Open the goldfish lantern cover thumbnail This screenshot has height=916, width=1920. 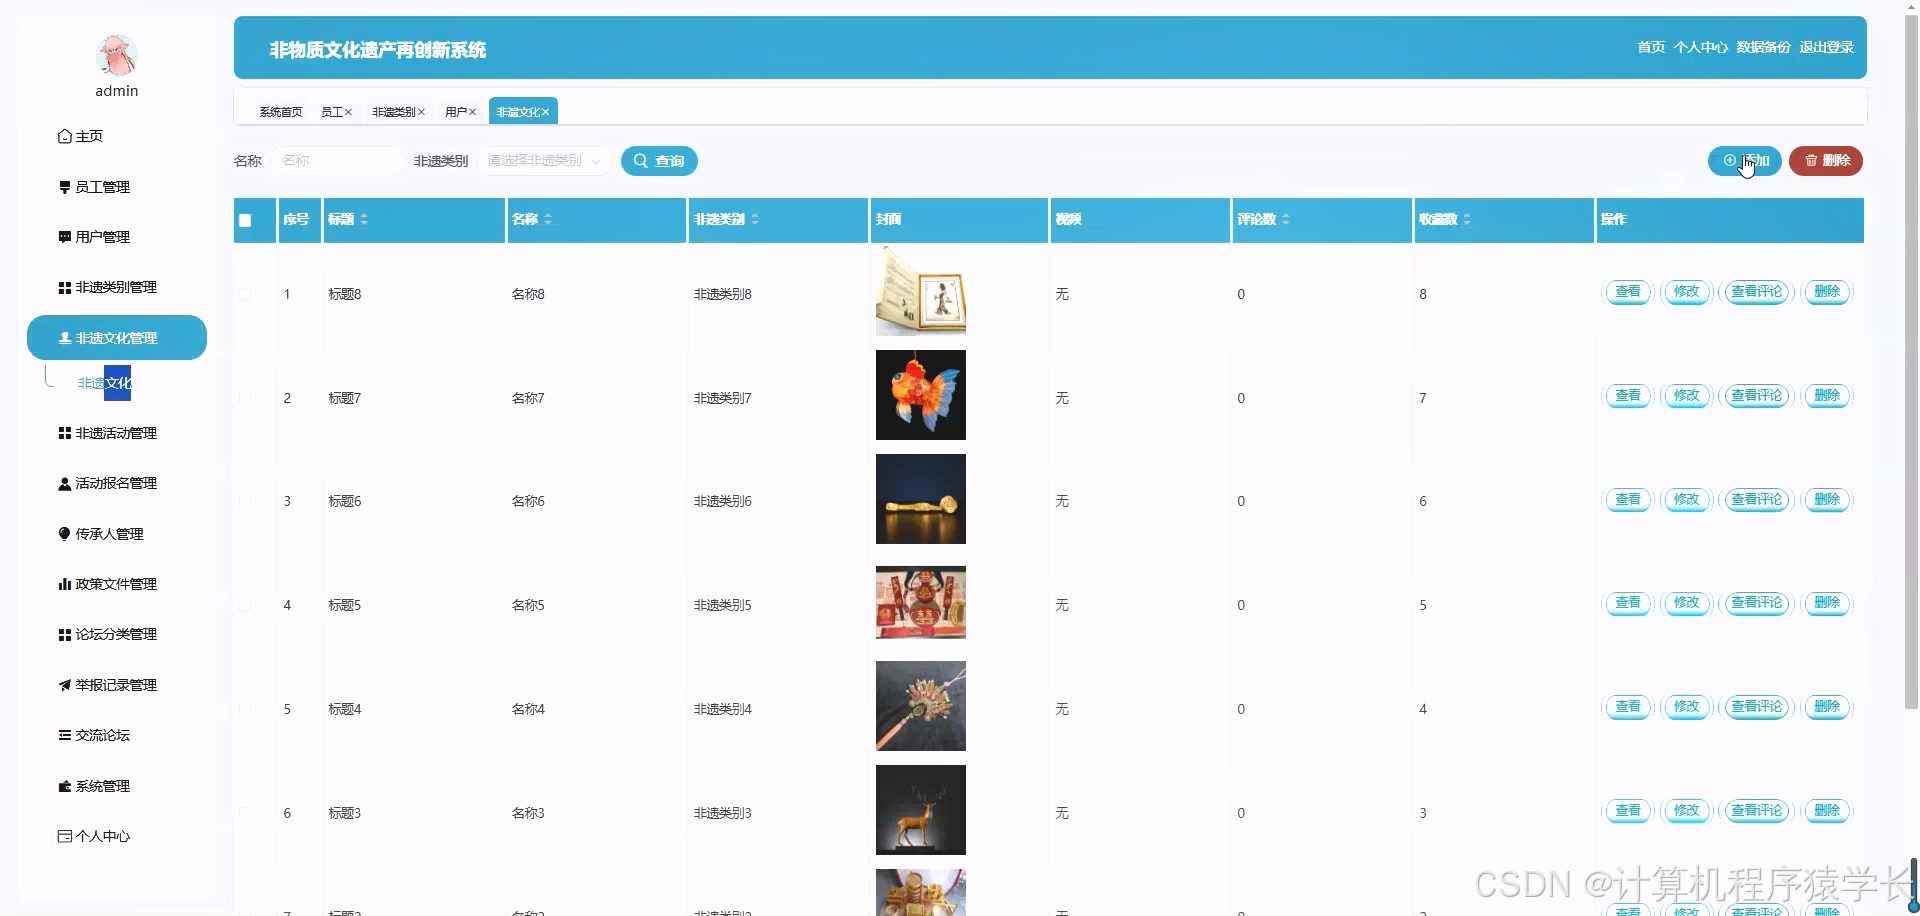click(x=921, y=395)
